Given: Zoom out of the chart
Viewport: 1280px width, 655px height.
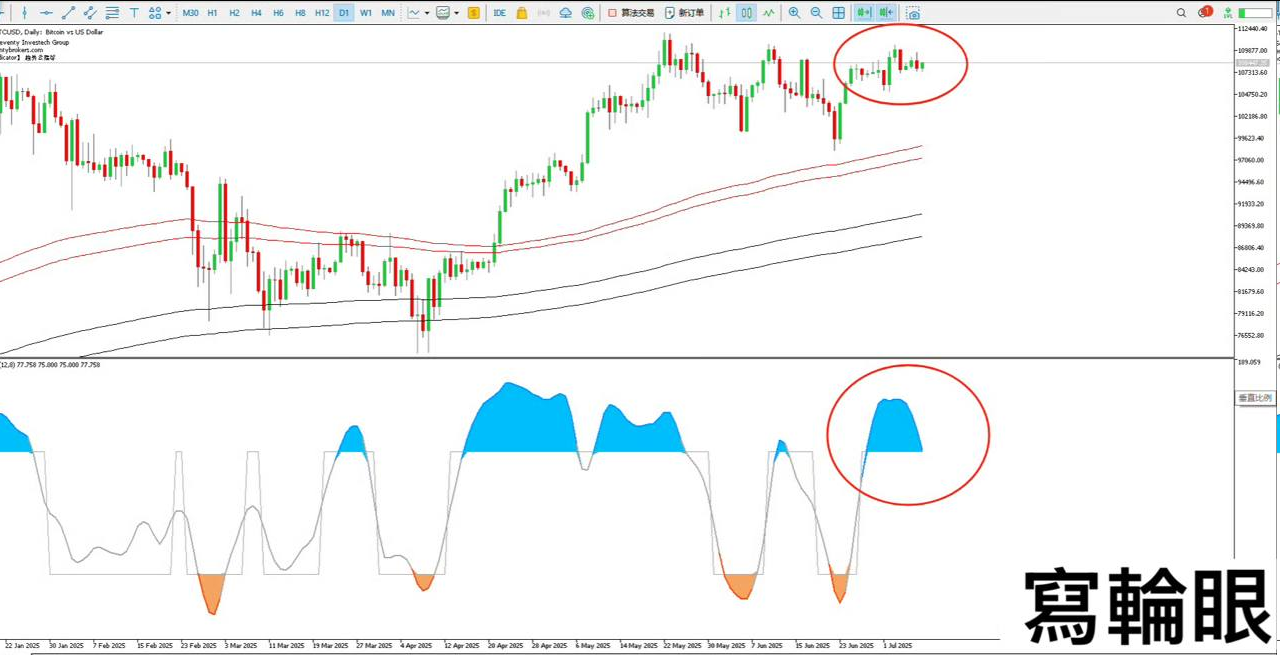Looking at the screenshot, I should pos(816,13).
